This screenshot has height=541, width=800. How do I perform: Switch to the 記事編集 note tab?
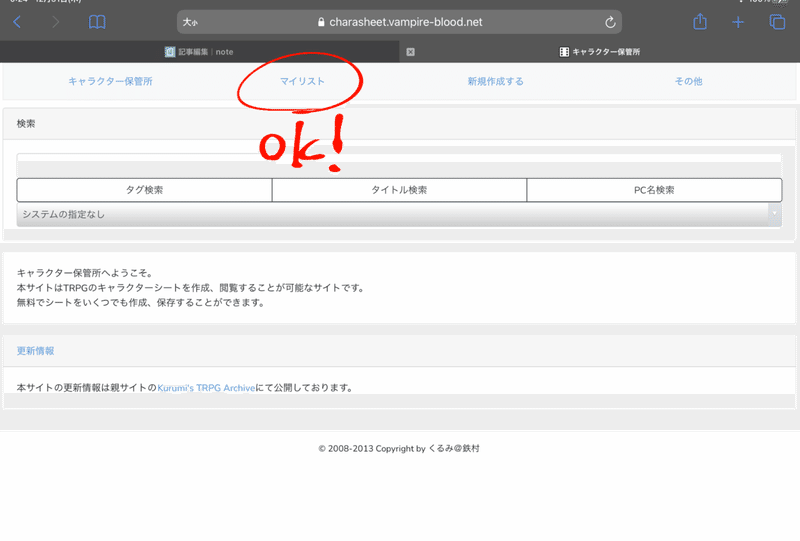[x=199, y=52]
